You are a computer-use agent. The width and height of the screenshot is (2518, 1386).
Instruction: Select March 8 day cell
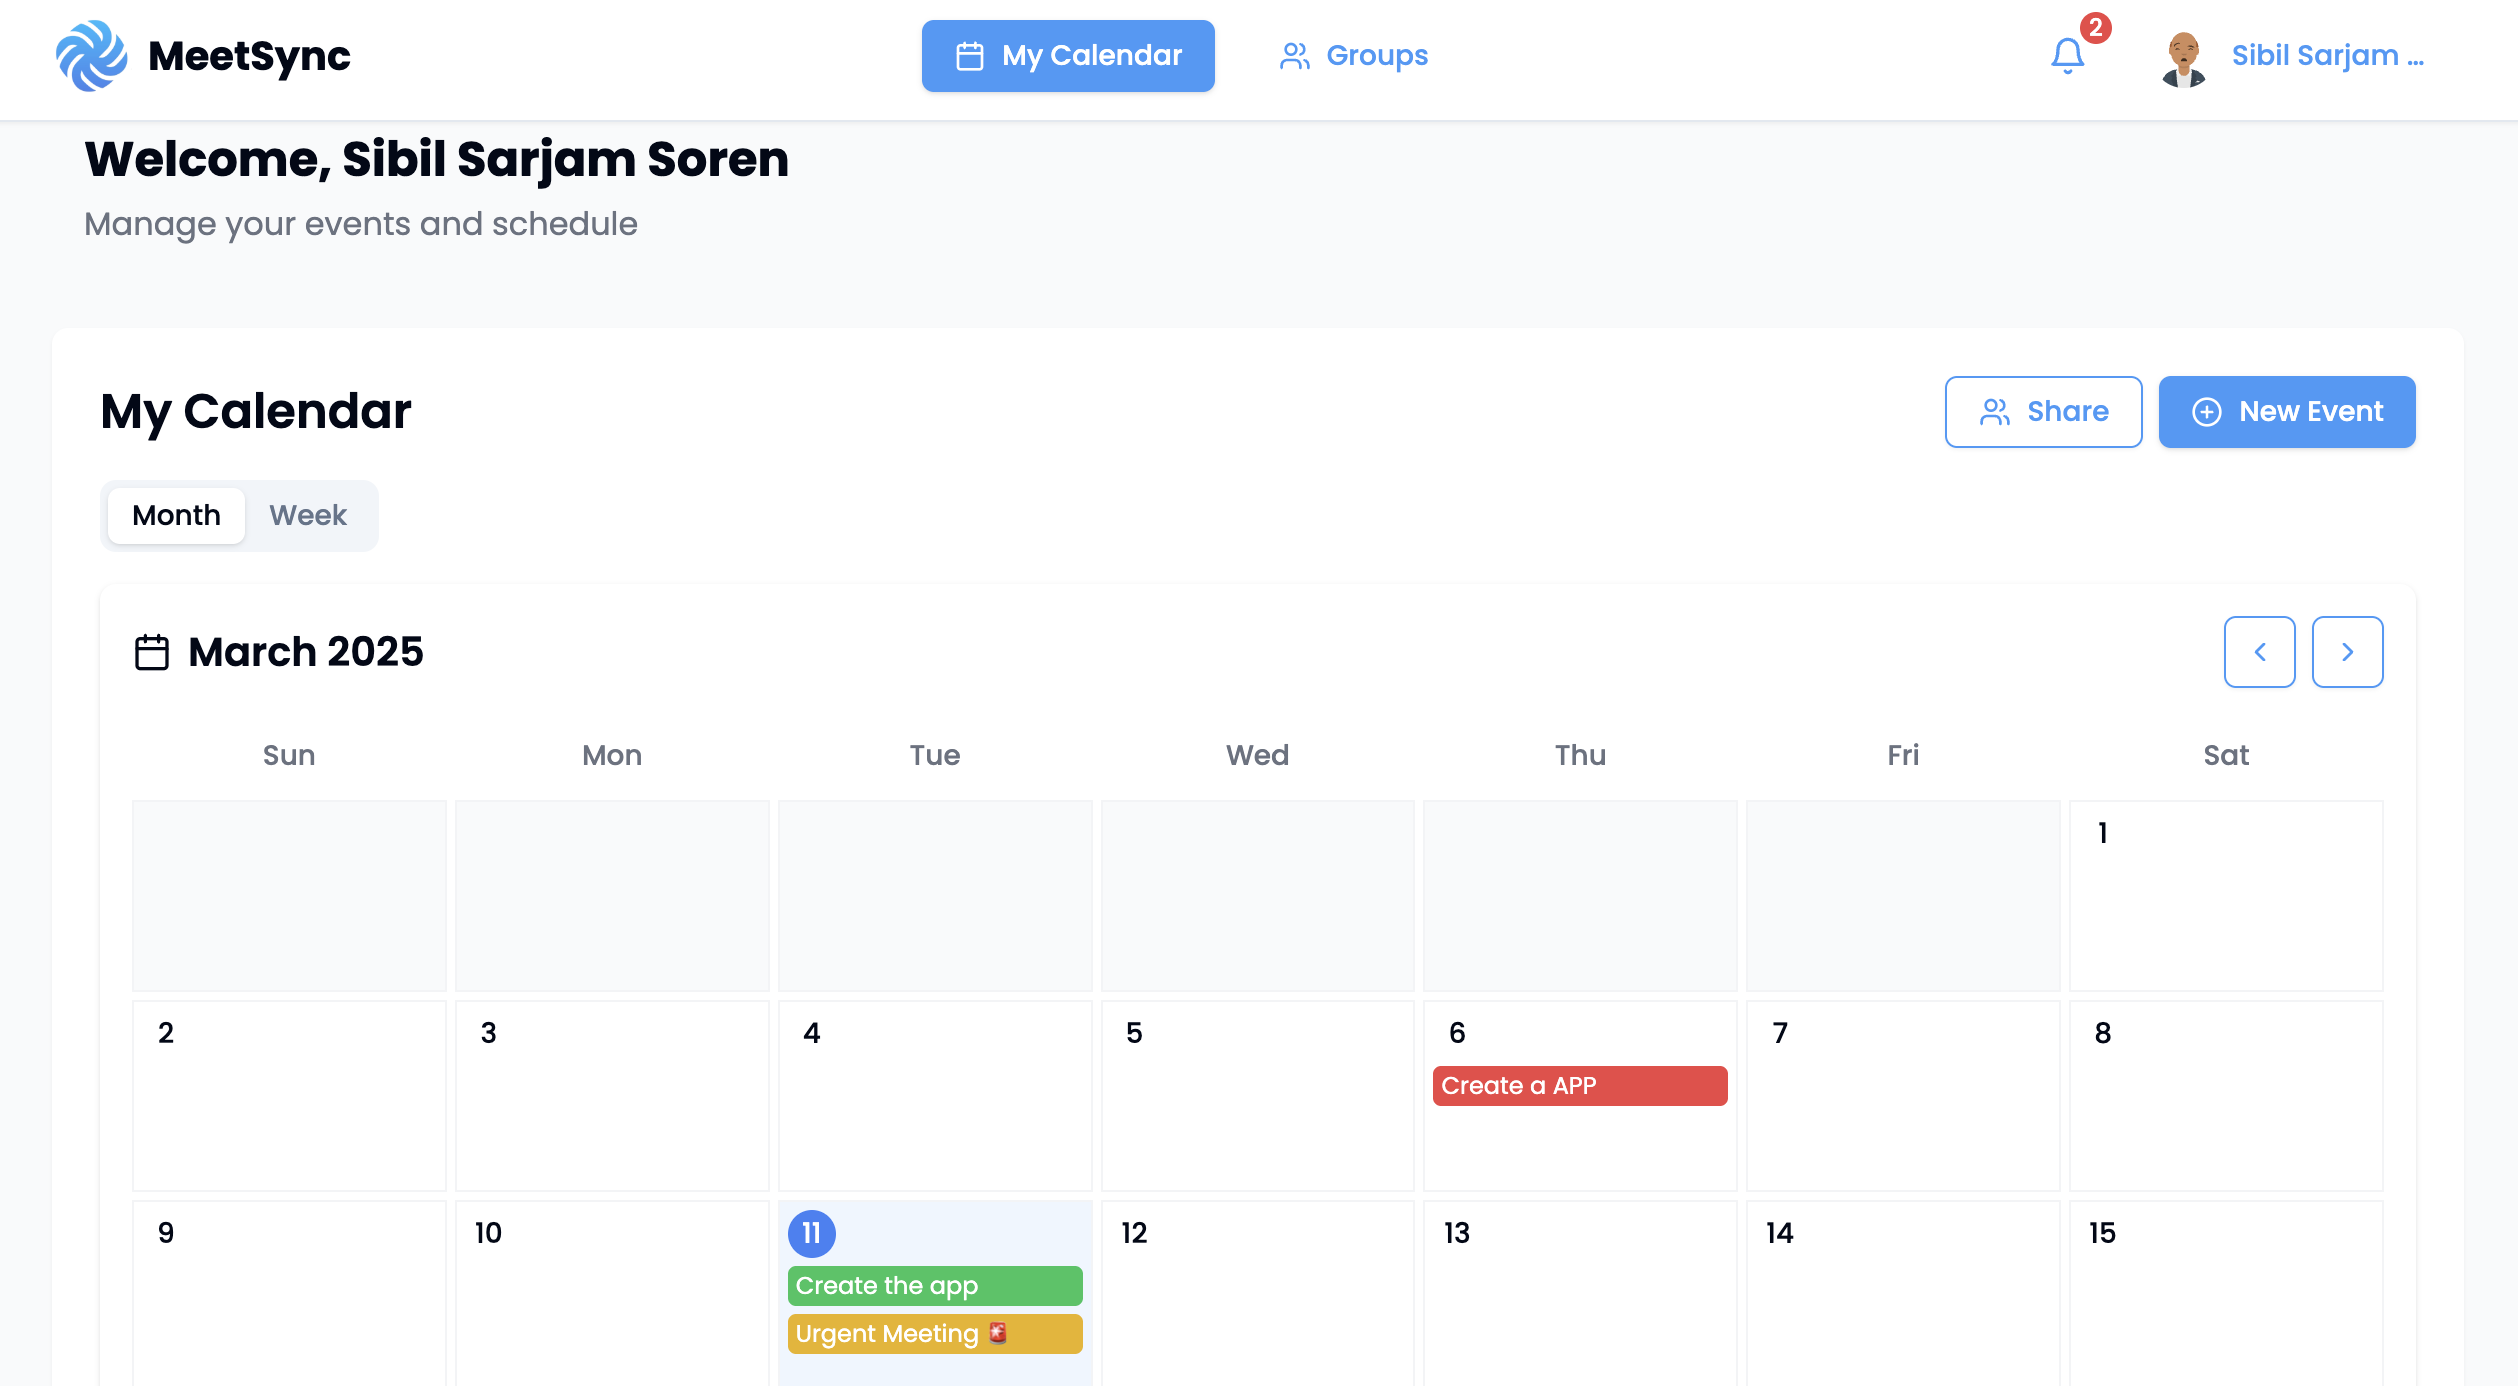2225,1096
